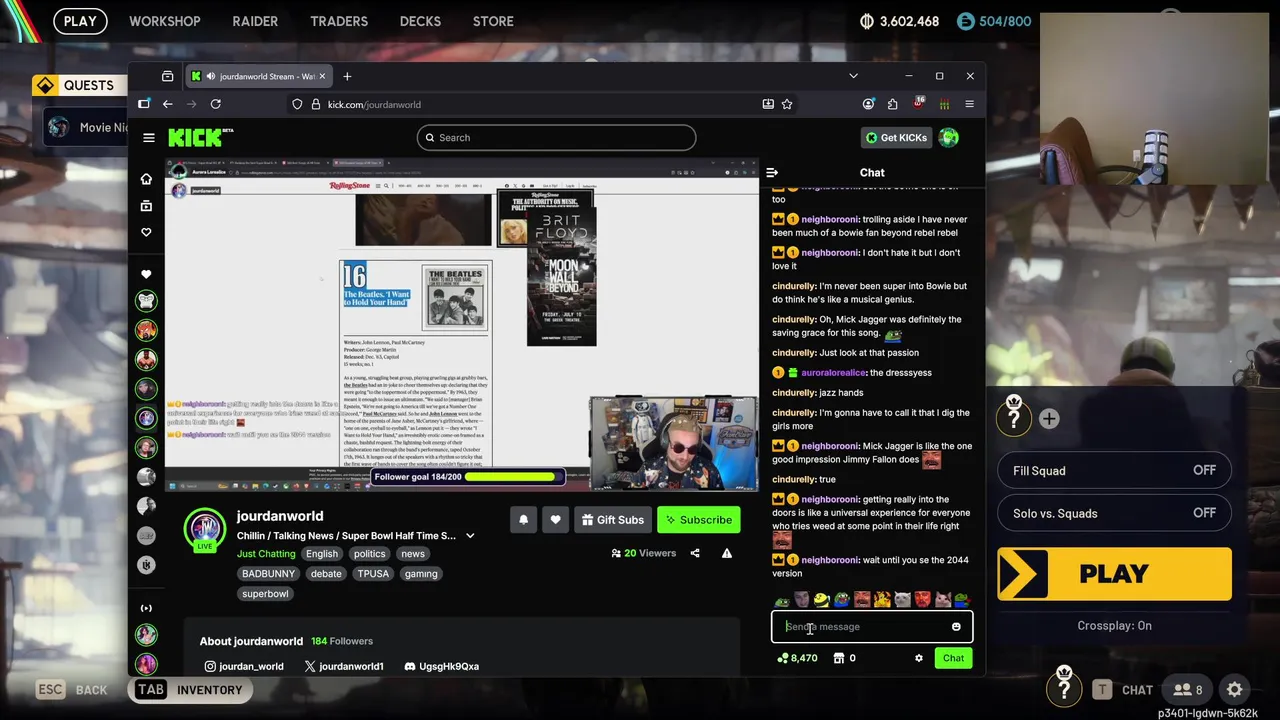Open the game RAIDER tab
The height and width of the screenshot is (720, 1280).
[x=255, y=21]
